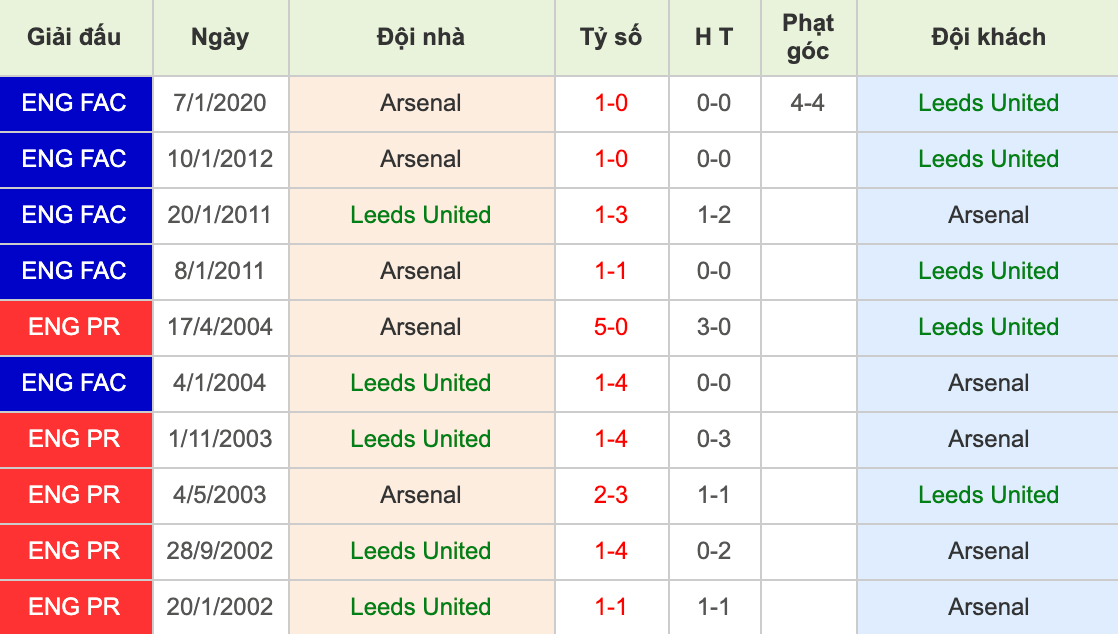Click ENG FAC label on 8/1/2011 row

click(x=74, y=271)
